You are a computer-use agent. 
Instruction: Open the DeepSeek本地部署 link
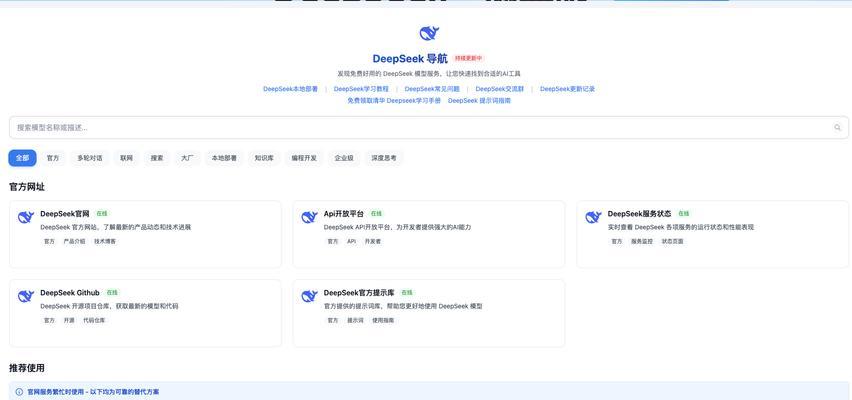pyautogui.click(x=290, y=89)
